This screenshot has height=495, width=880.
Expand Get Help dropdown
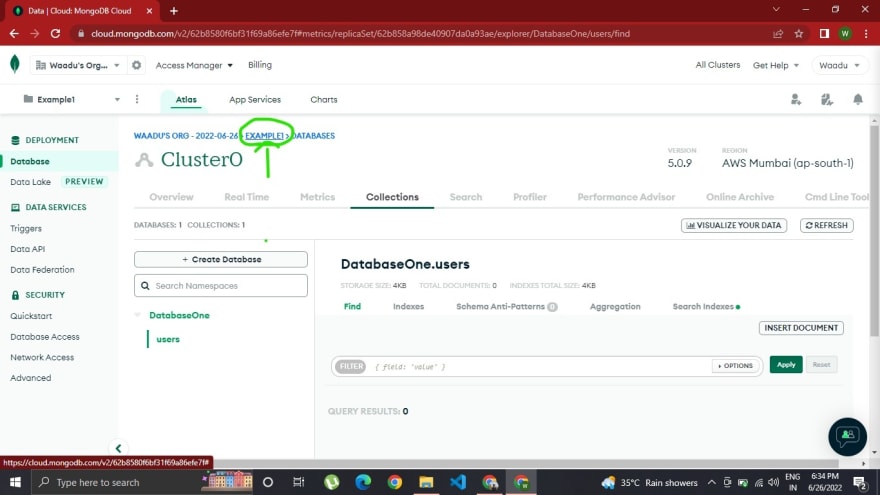pyautogui.click(x=776, y=65)
